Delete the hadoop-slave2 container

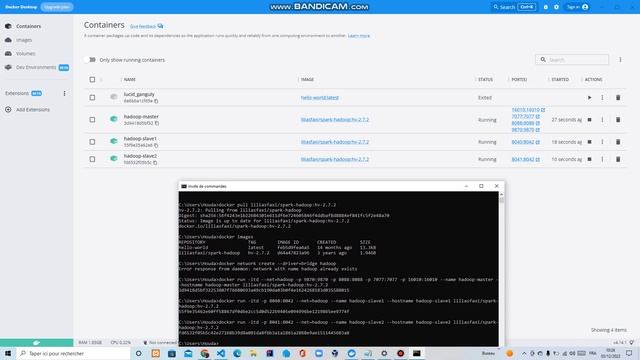(618, 159)
